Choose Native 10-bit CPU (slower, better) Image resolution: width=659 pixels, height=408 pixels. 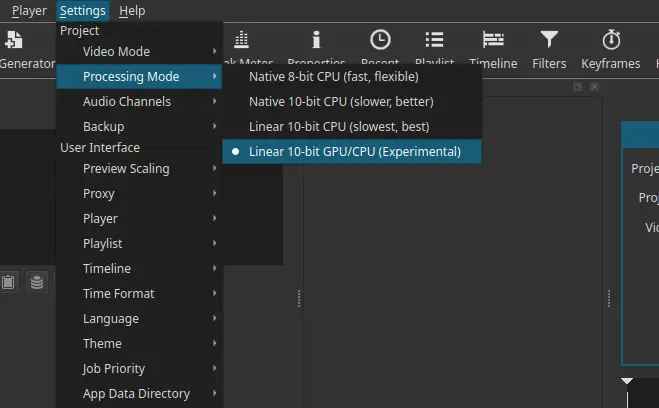[340, 101]
